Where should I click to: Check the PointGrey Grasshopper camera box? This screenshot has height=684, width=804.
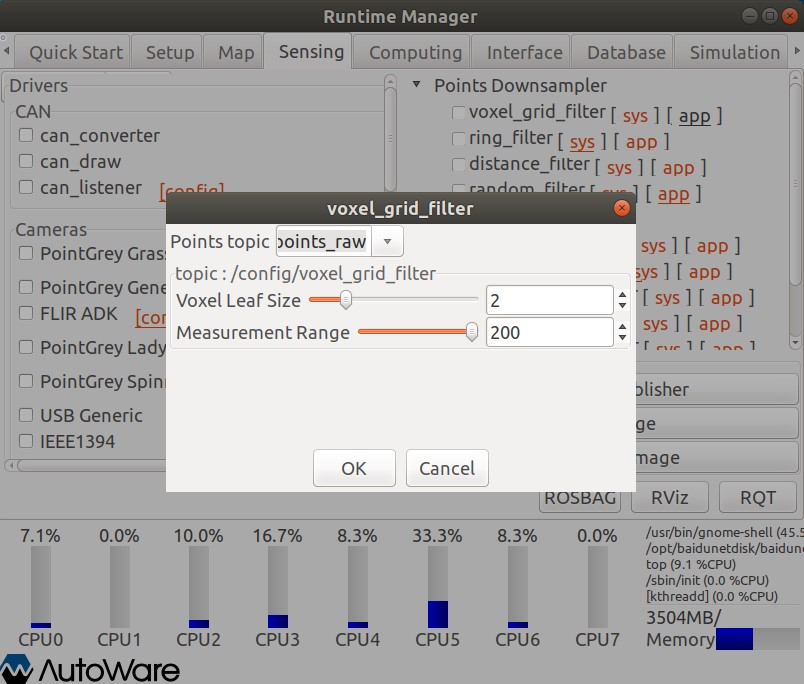(26, 253)
